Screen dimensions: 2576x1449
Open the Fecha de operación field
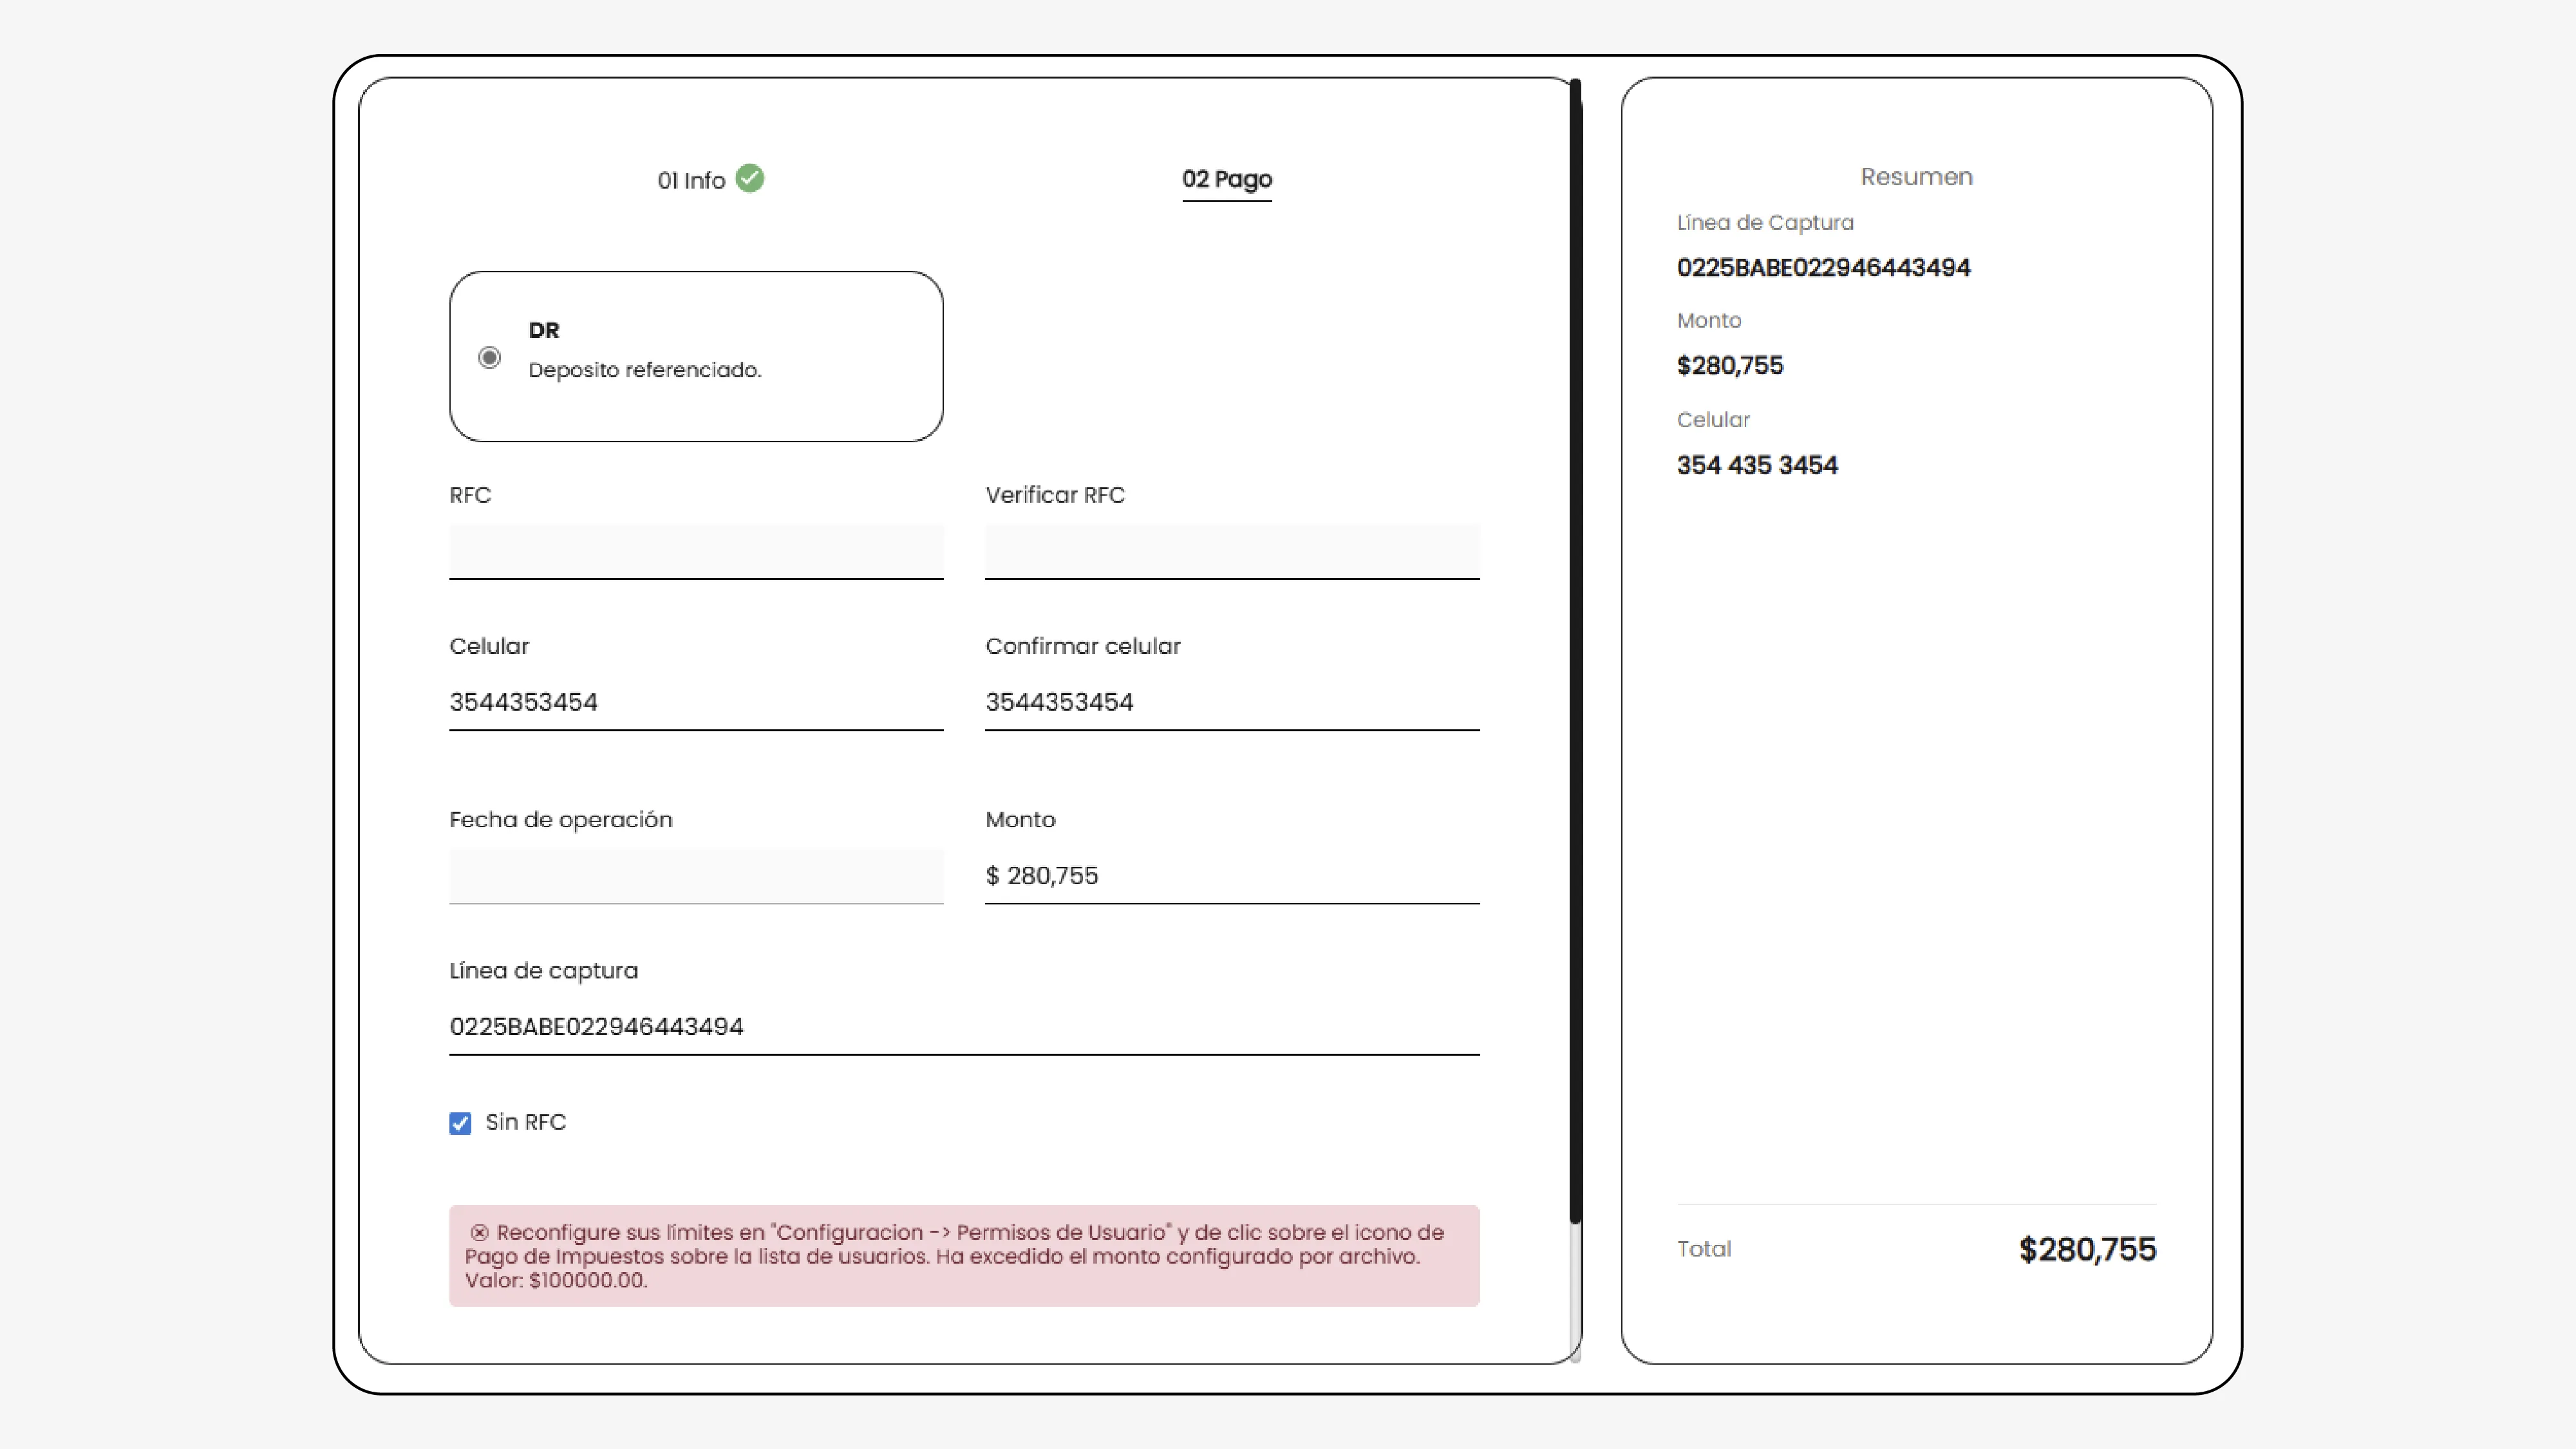point(696,875)
